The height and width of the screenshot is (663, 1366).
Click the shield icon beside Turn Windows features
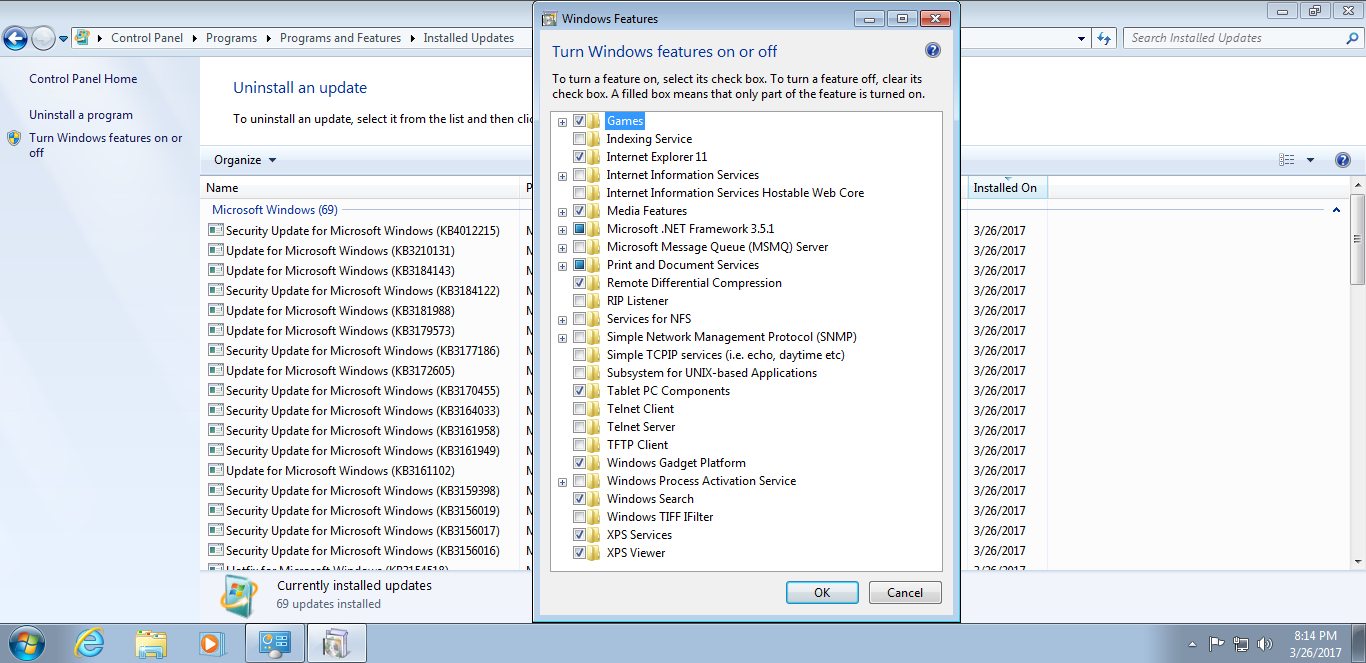(x=14, y=138)
